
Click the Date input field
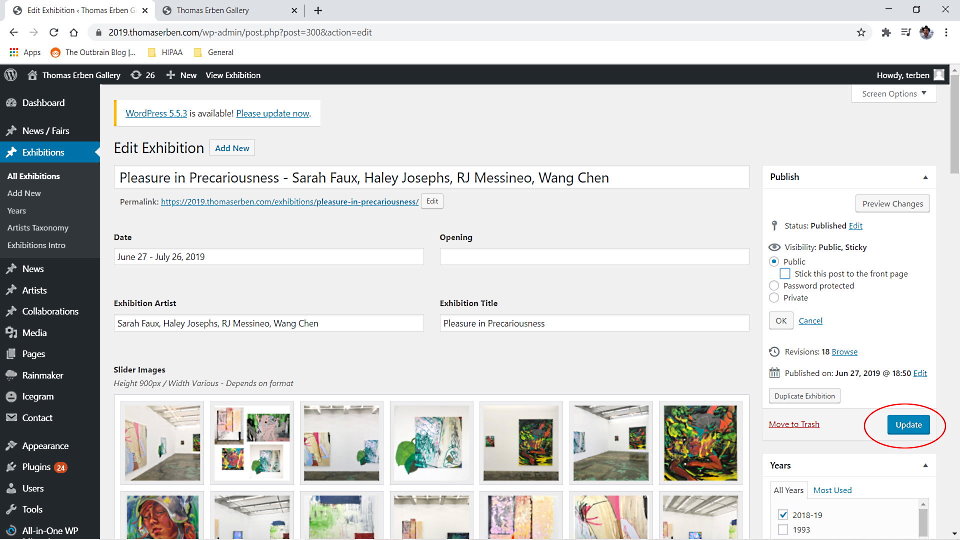[x=268, y=257]
